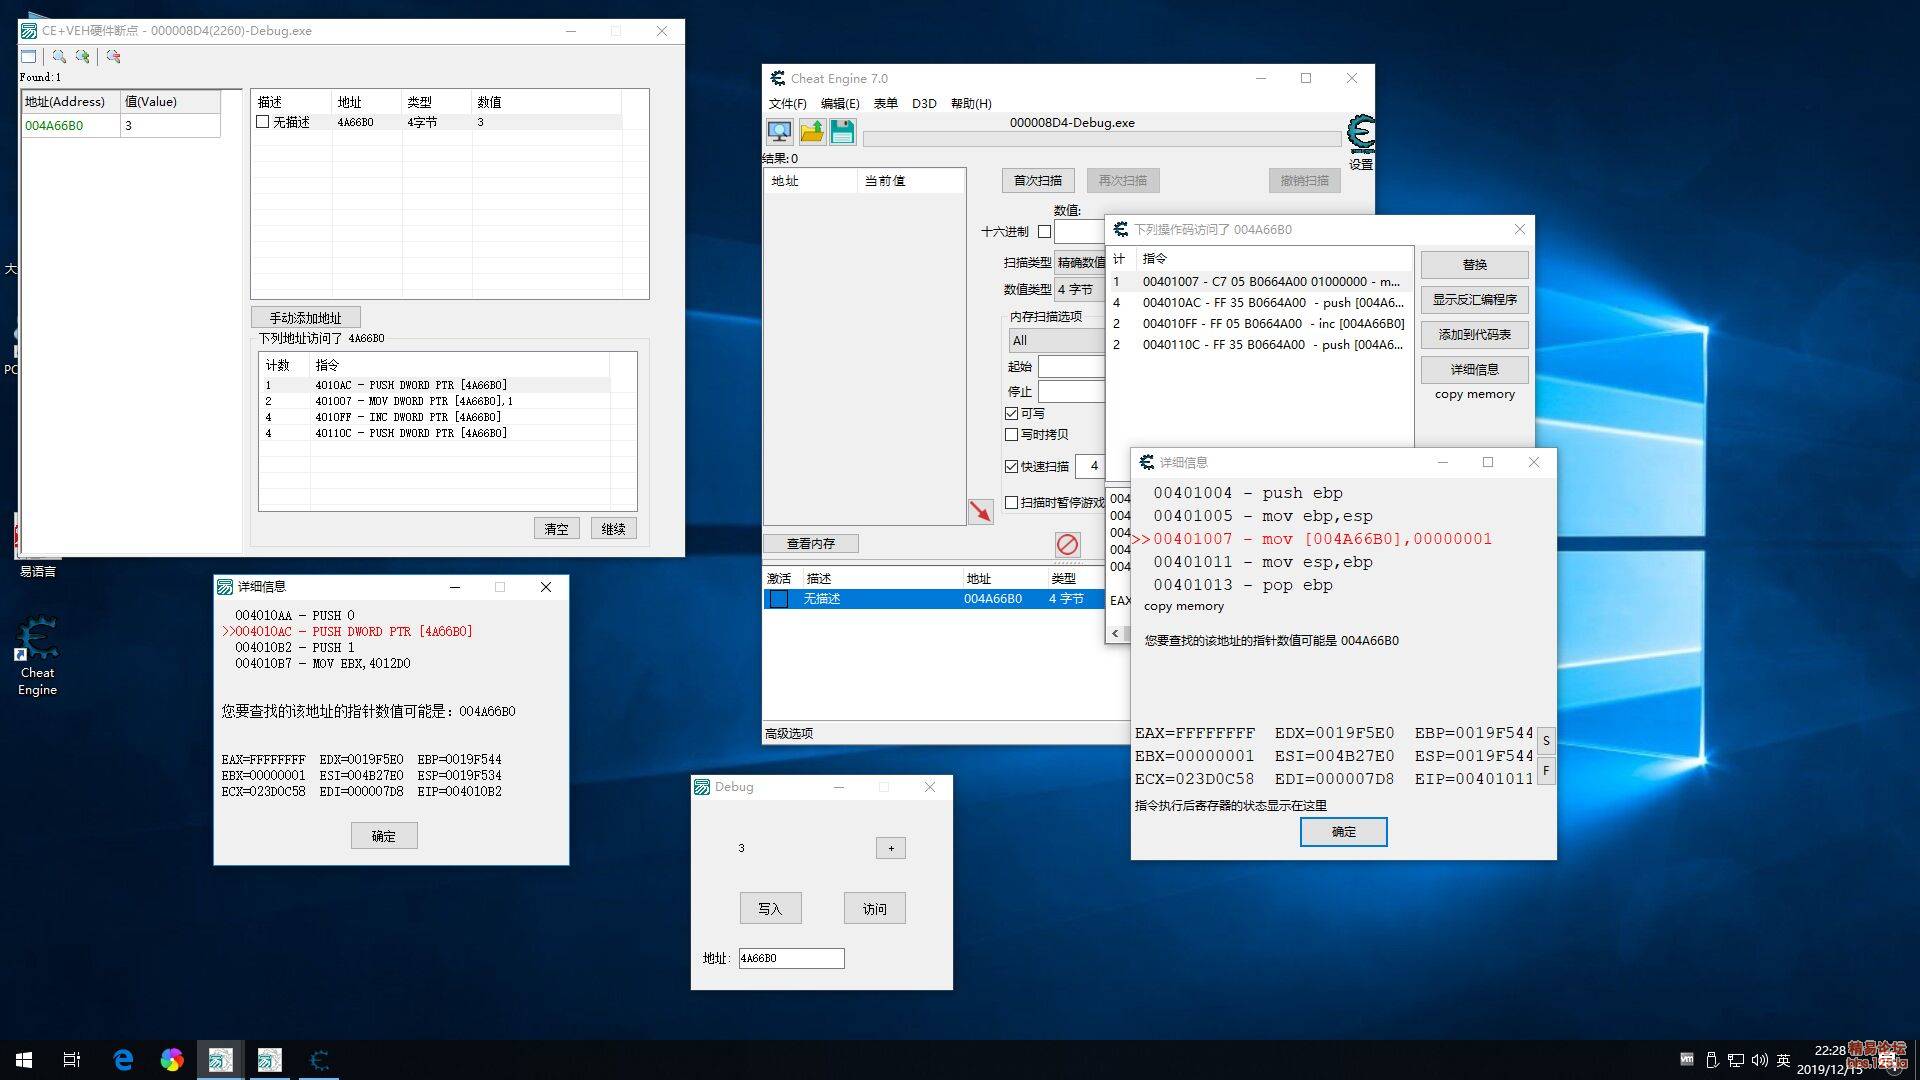
Task: Click the 查看内存 memory view button
Action: click(811, 544)
